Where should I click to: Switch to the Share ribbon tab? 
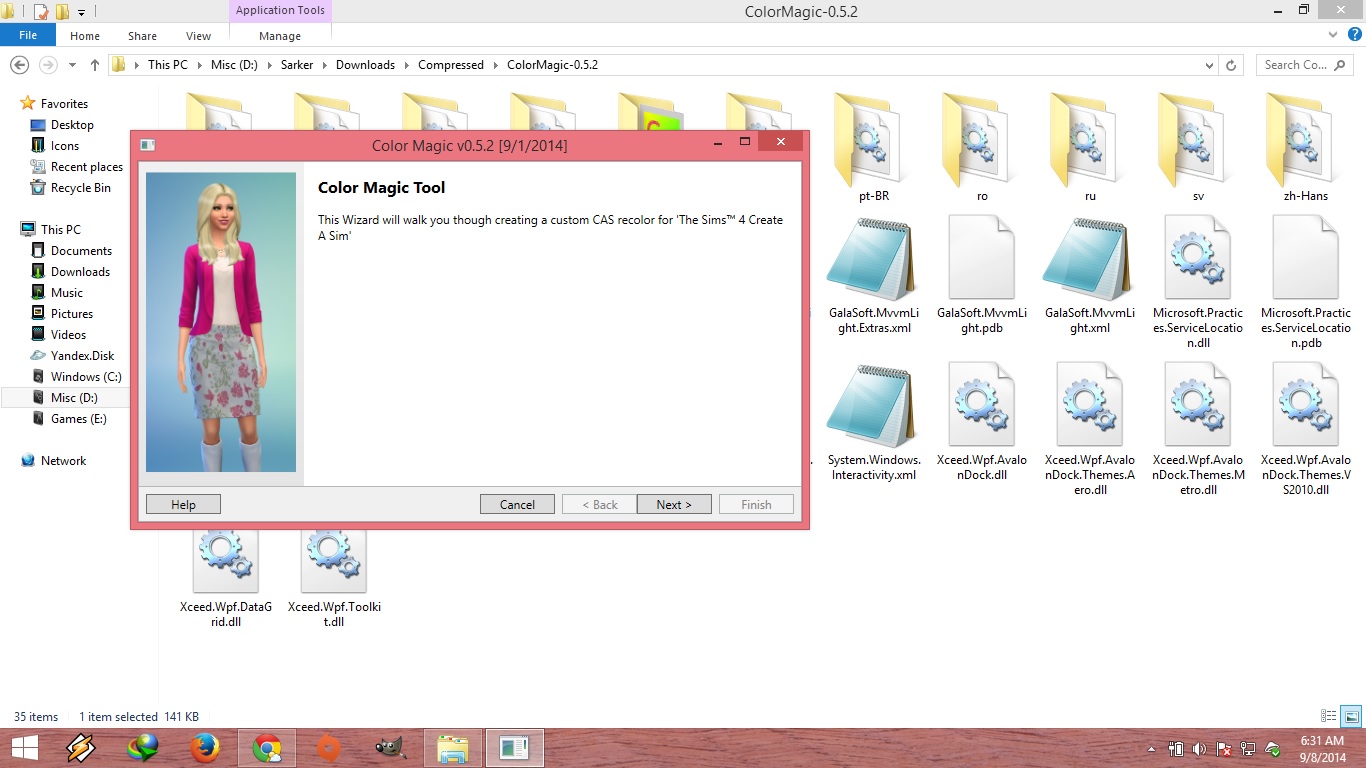[x=142, y=36]
